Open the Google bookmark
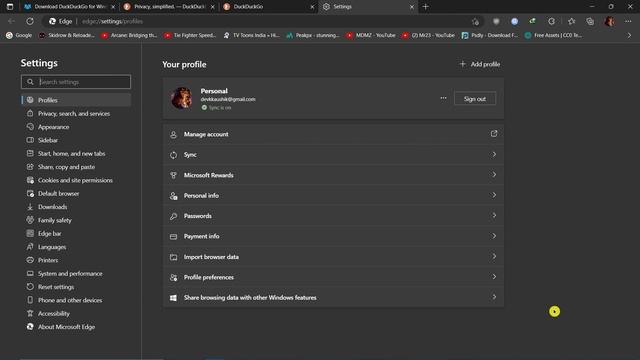The height and width of the screenshot is (360, 640). [19, 36]
